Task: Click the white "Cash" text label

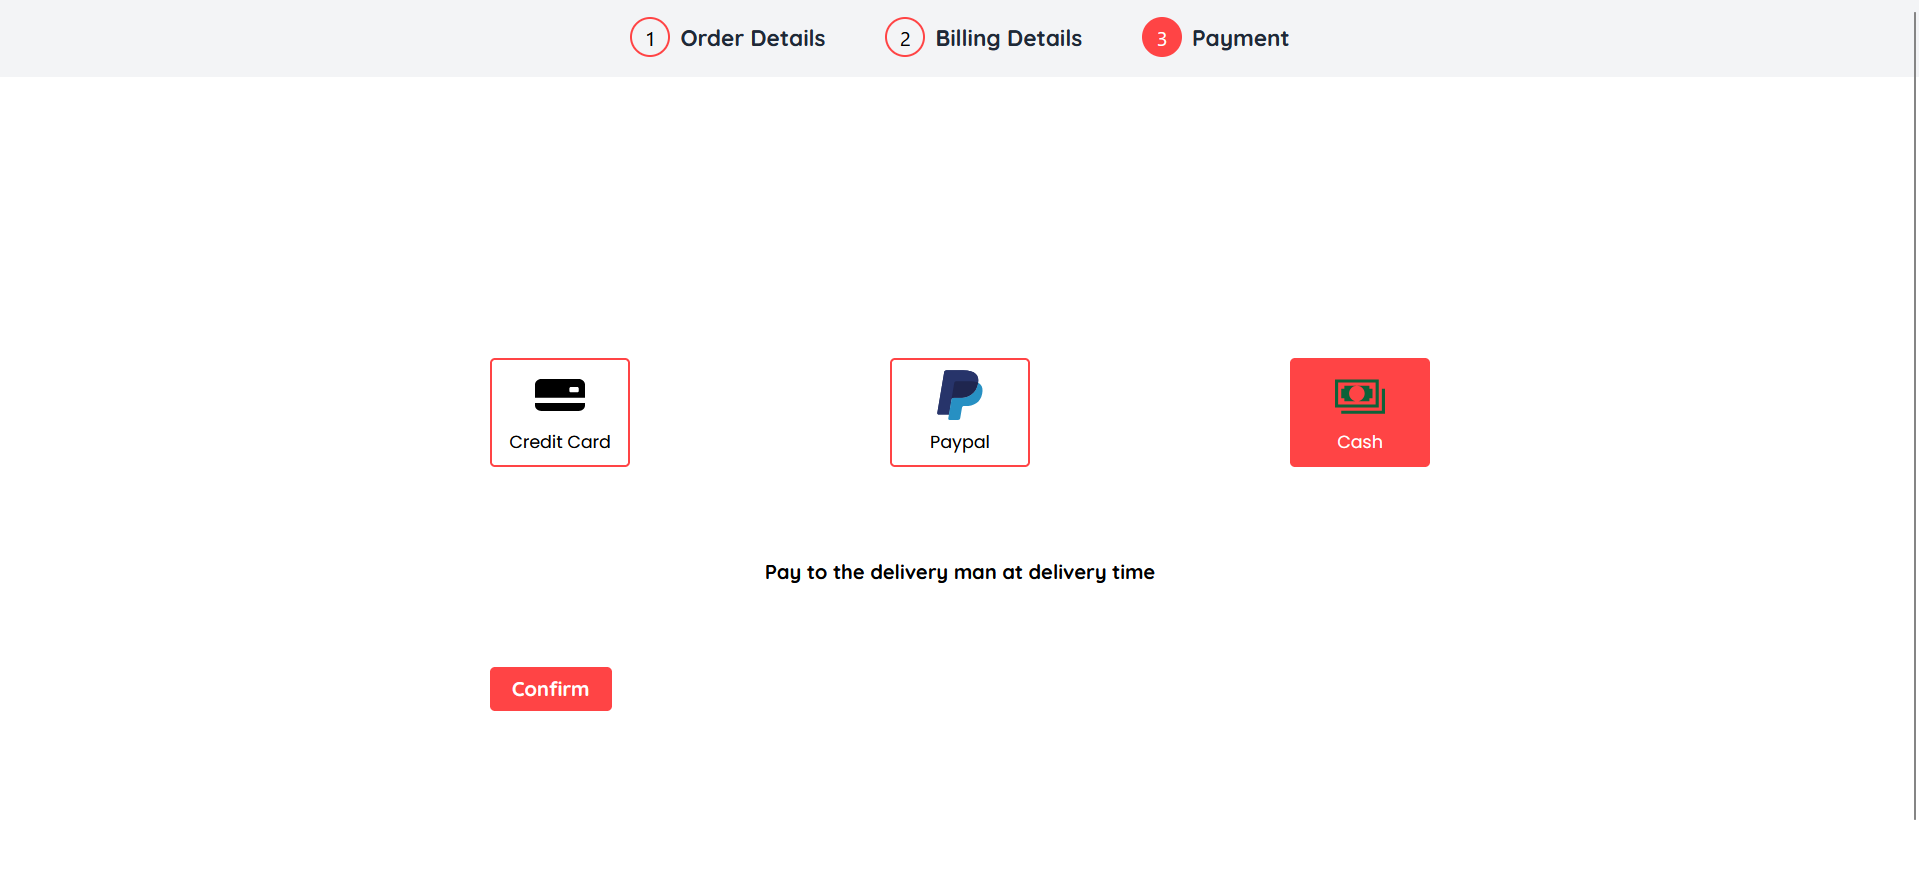Action: [1359, 442]
